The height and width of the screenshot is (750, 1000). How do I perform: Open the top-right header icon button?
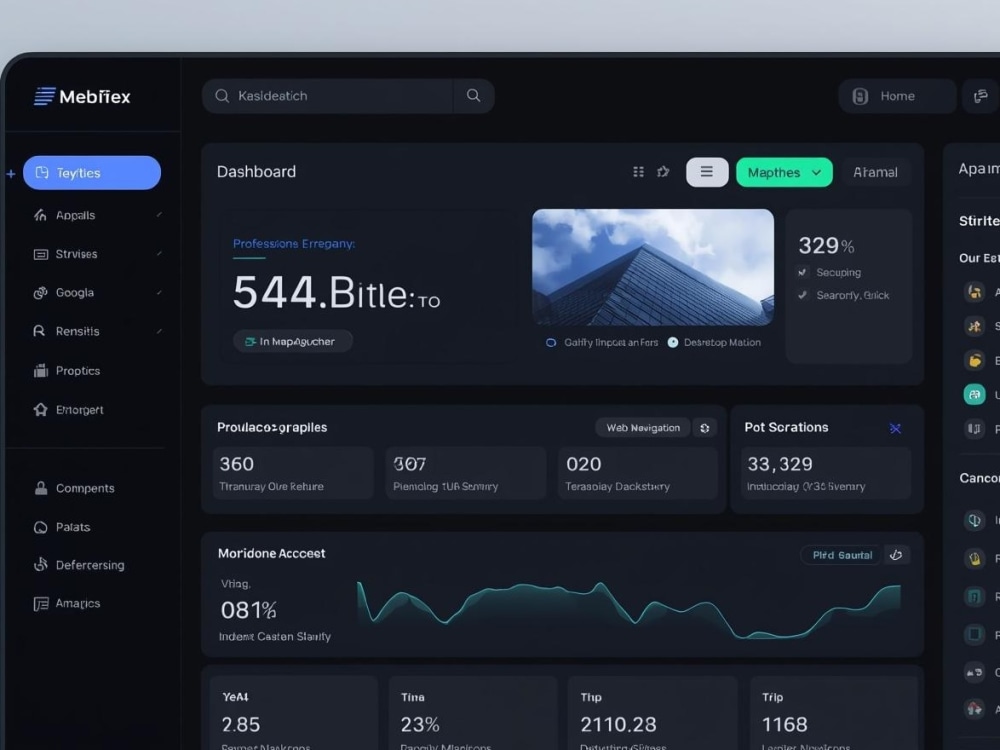point(981,96)
